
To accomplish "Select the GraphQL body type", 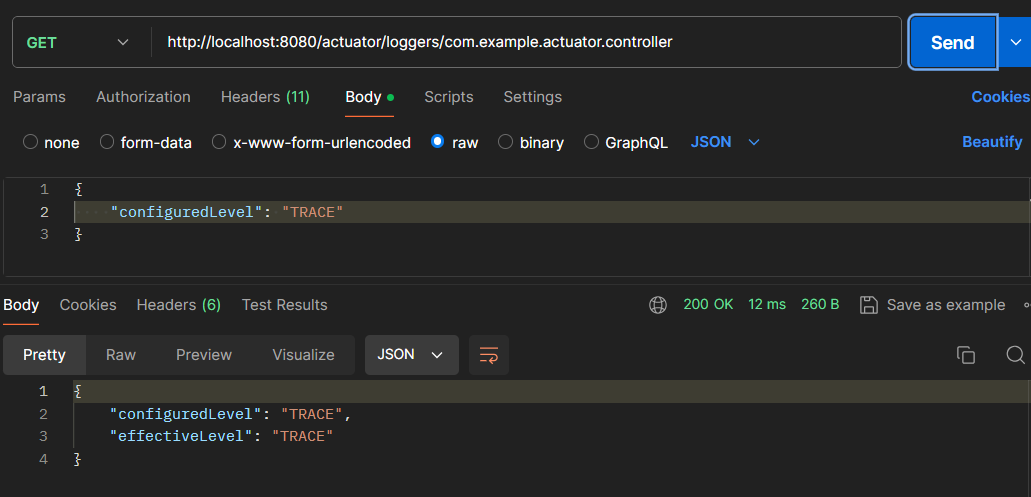I will pyautogui.click(x=592, y=142).
